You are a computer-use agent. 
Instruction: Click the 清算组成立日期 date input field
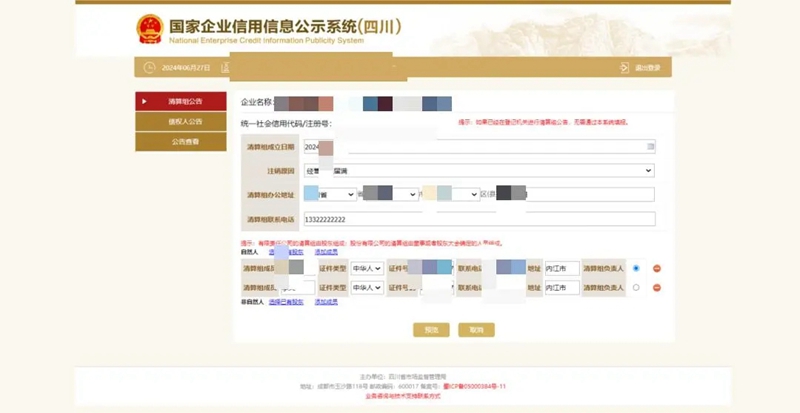click(480, 147)
